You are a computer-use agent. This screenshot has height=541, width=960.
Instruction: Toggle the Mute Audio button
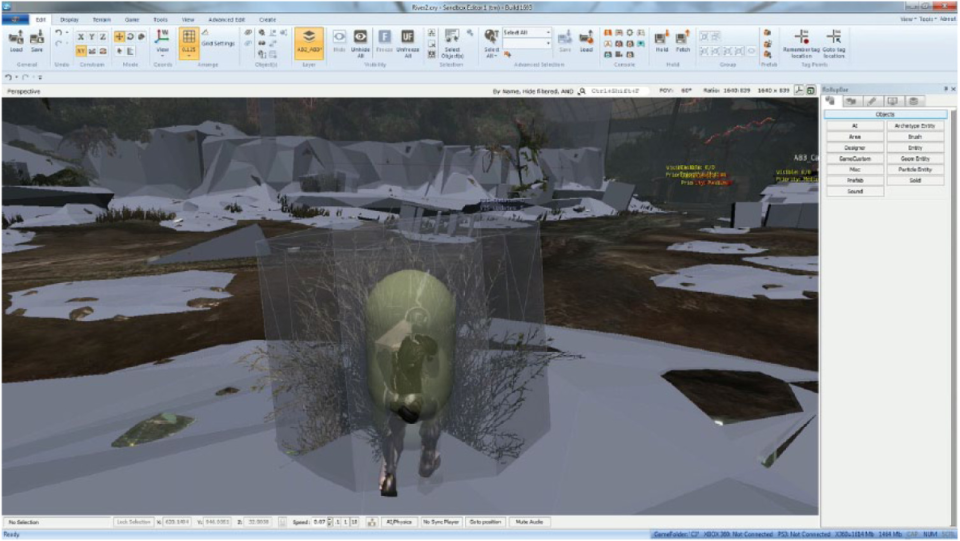tap(530, 522)
